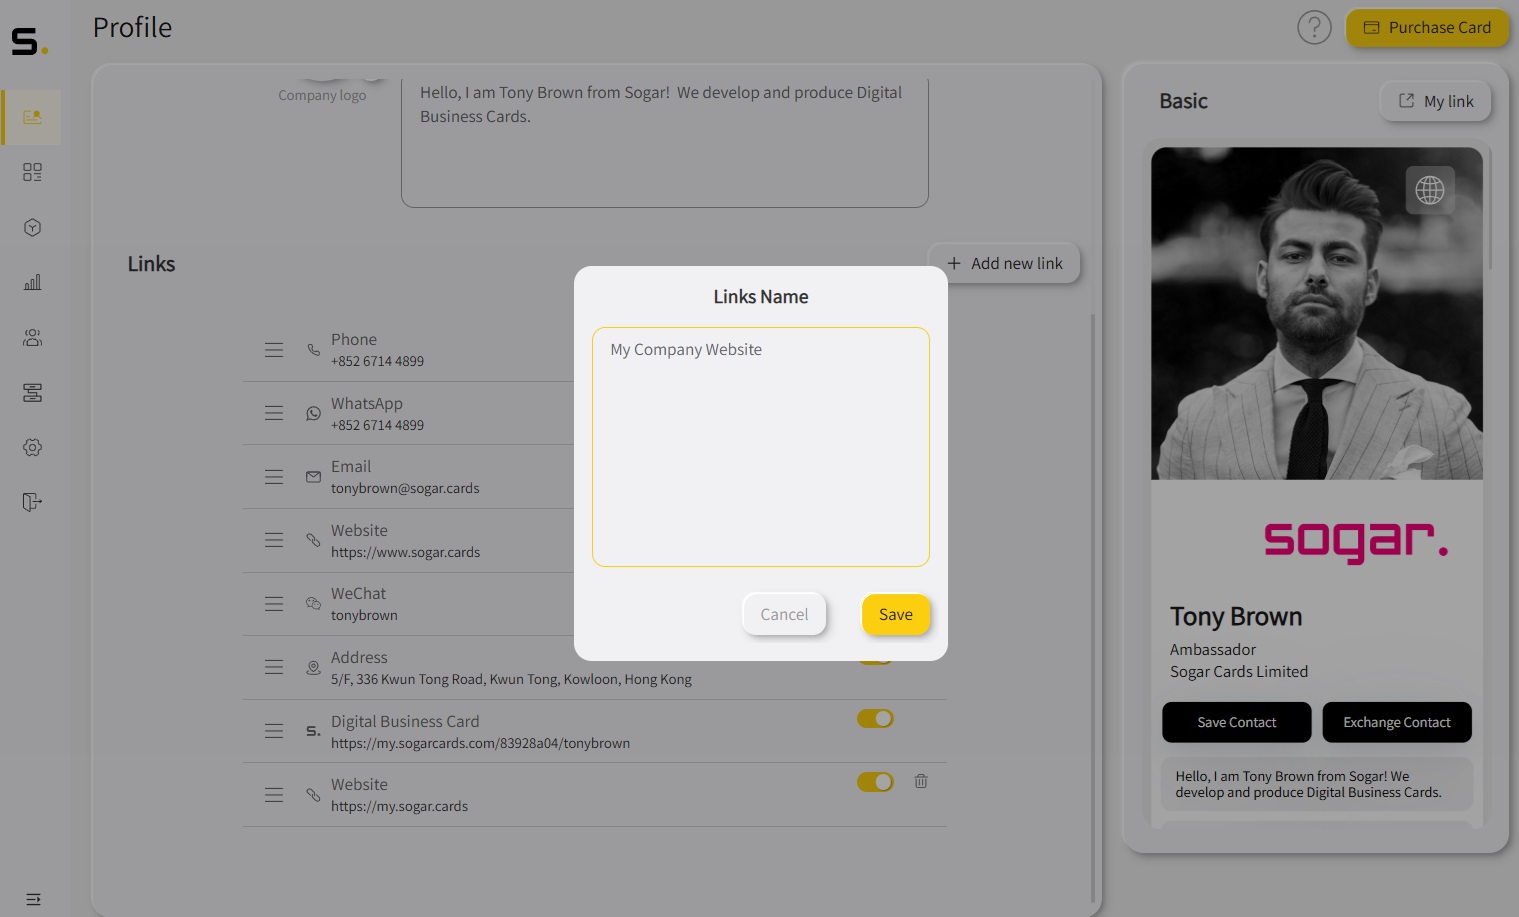Image resolution: width=1519 pixels, height=917 pixels.
Task: Click the Company logo label
Action: (322, 95)
